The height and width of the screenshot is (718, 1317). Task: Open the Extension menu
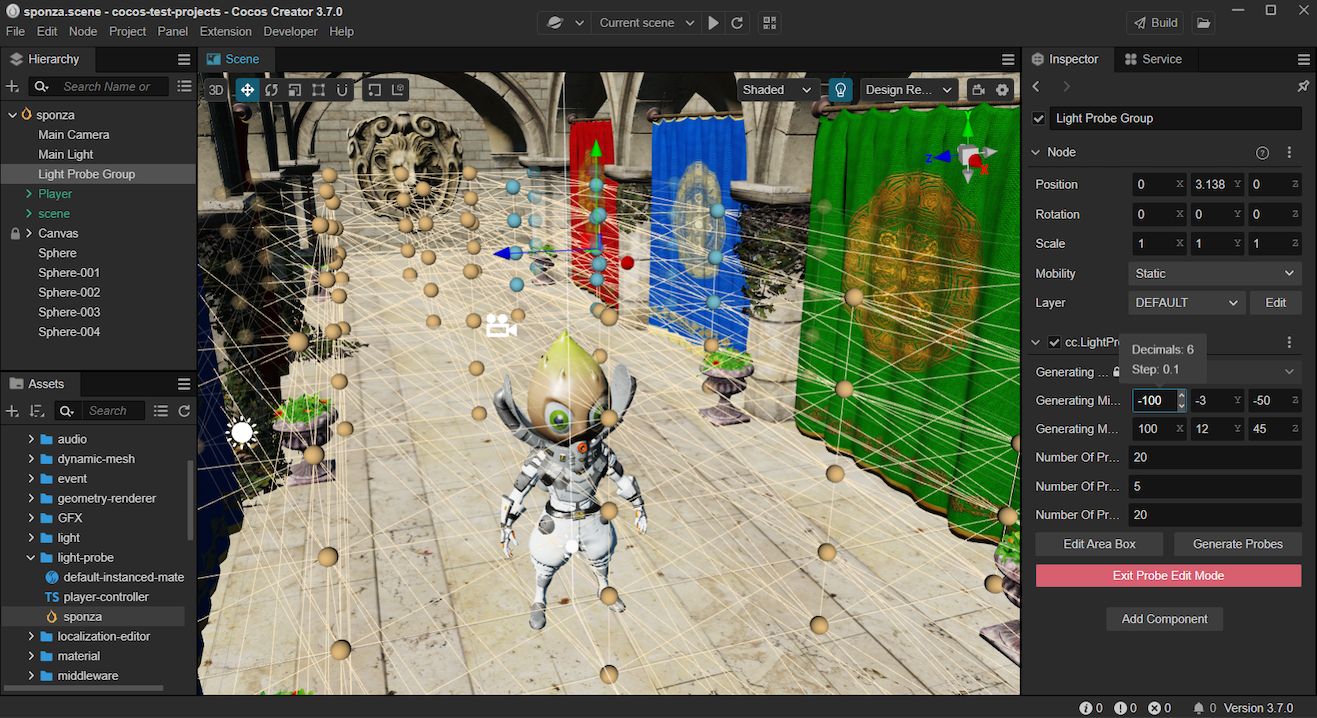(226, 31)
